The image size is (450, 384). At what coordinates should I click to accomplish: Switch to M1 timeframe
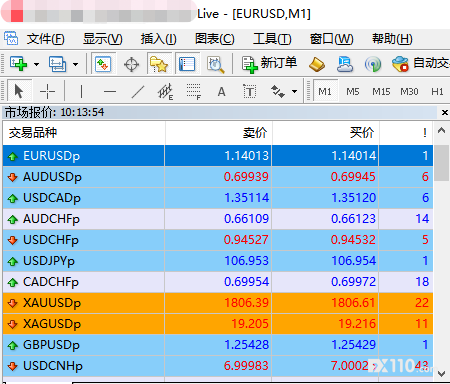click(x=325, y=91)
